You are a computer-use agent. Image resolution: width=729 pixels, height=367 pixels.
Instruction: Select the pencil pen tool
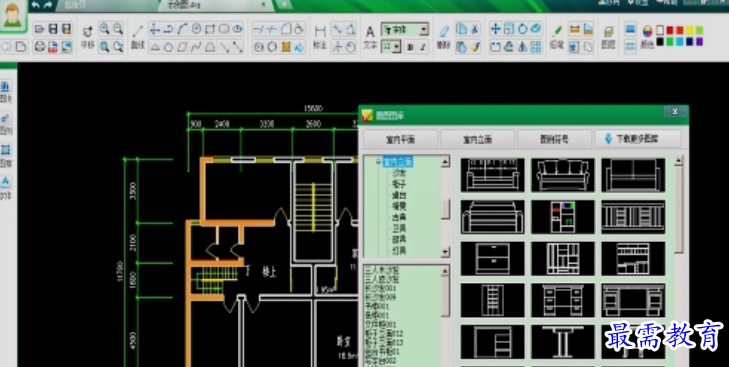(x=556, y=32)
